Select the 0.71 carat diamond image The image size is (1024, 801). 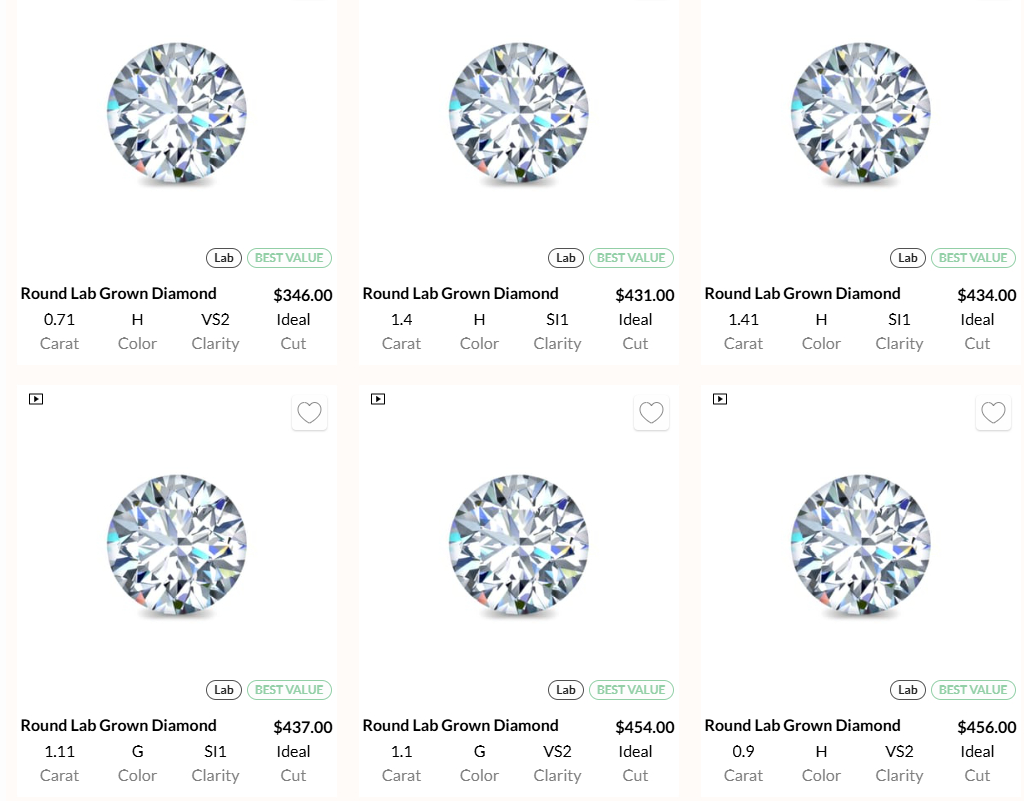tap(176, 114)
